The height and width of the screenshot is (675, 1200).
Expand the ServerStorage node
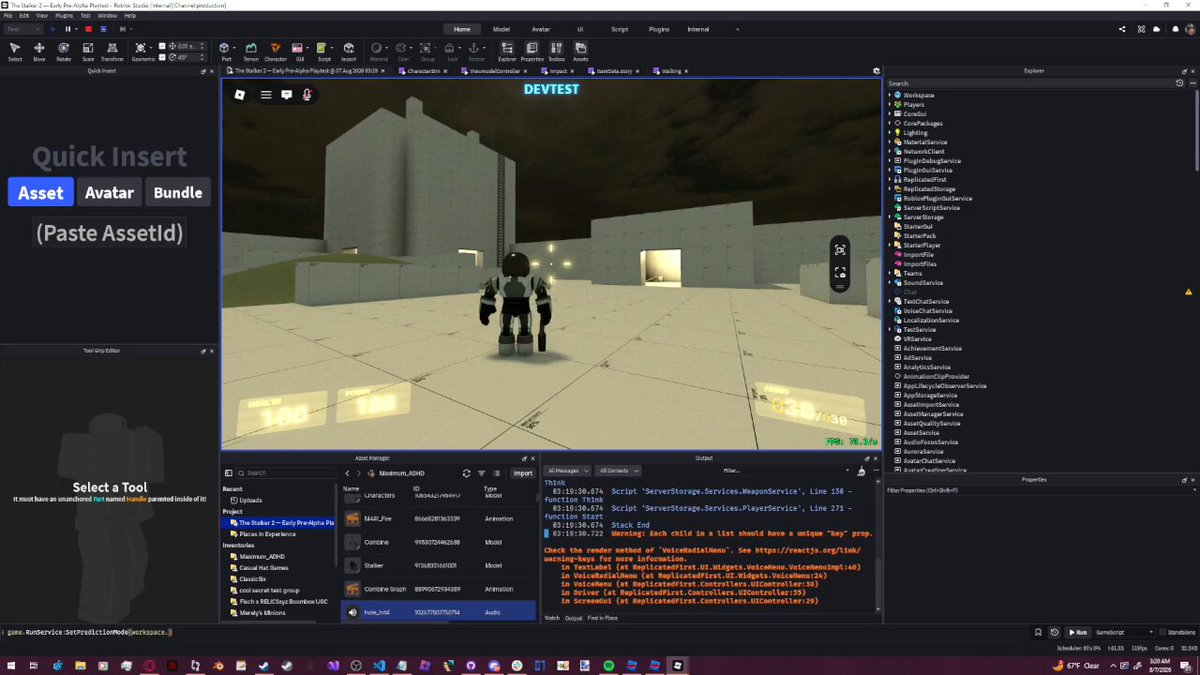click(x=889, y=217)
